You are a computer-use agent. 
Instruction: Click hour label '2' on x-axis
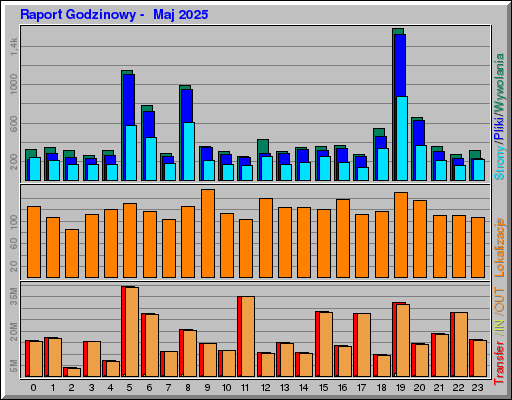pos(72,388)
